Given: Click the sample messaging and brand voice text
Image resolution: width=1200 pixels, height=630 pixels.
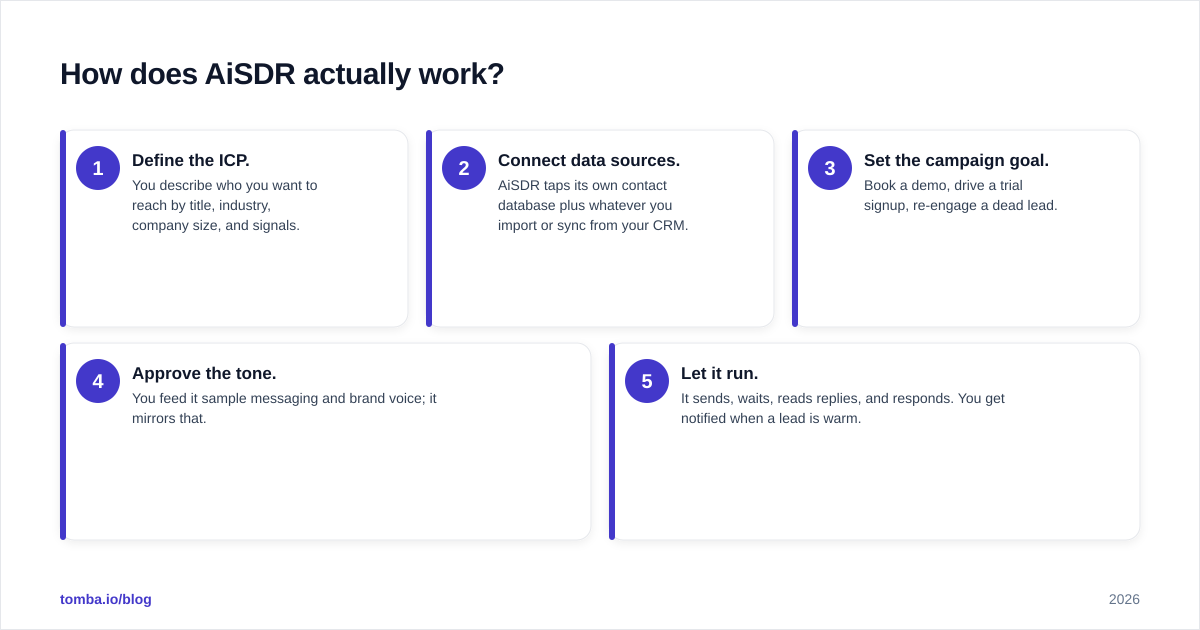Looking at the screenshot, I should click(x=284, y=408).
